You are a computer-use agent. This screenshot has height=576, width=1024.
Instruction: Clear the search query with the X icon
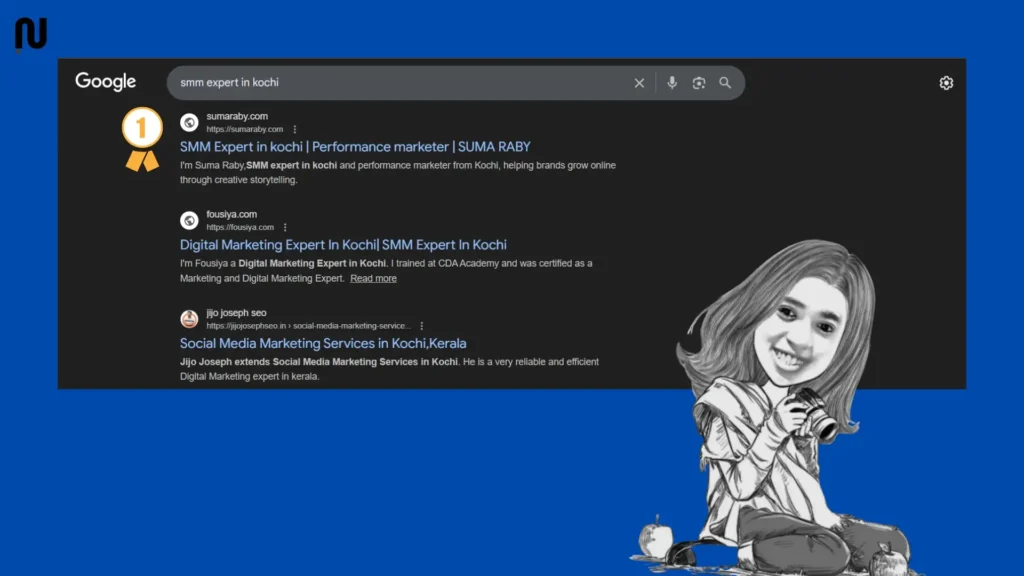(639, 83)
